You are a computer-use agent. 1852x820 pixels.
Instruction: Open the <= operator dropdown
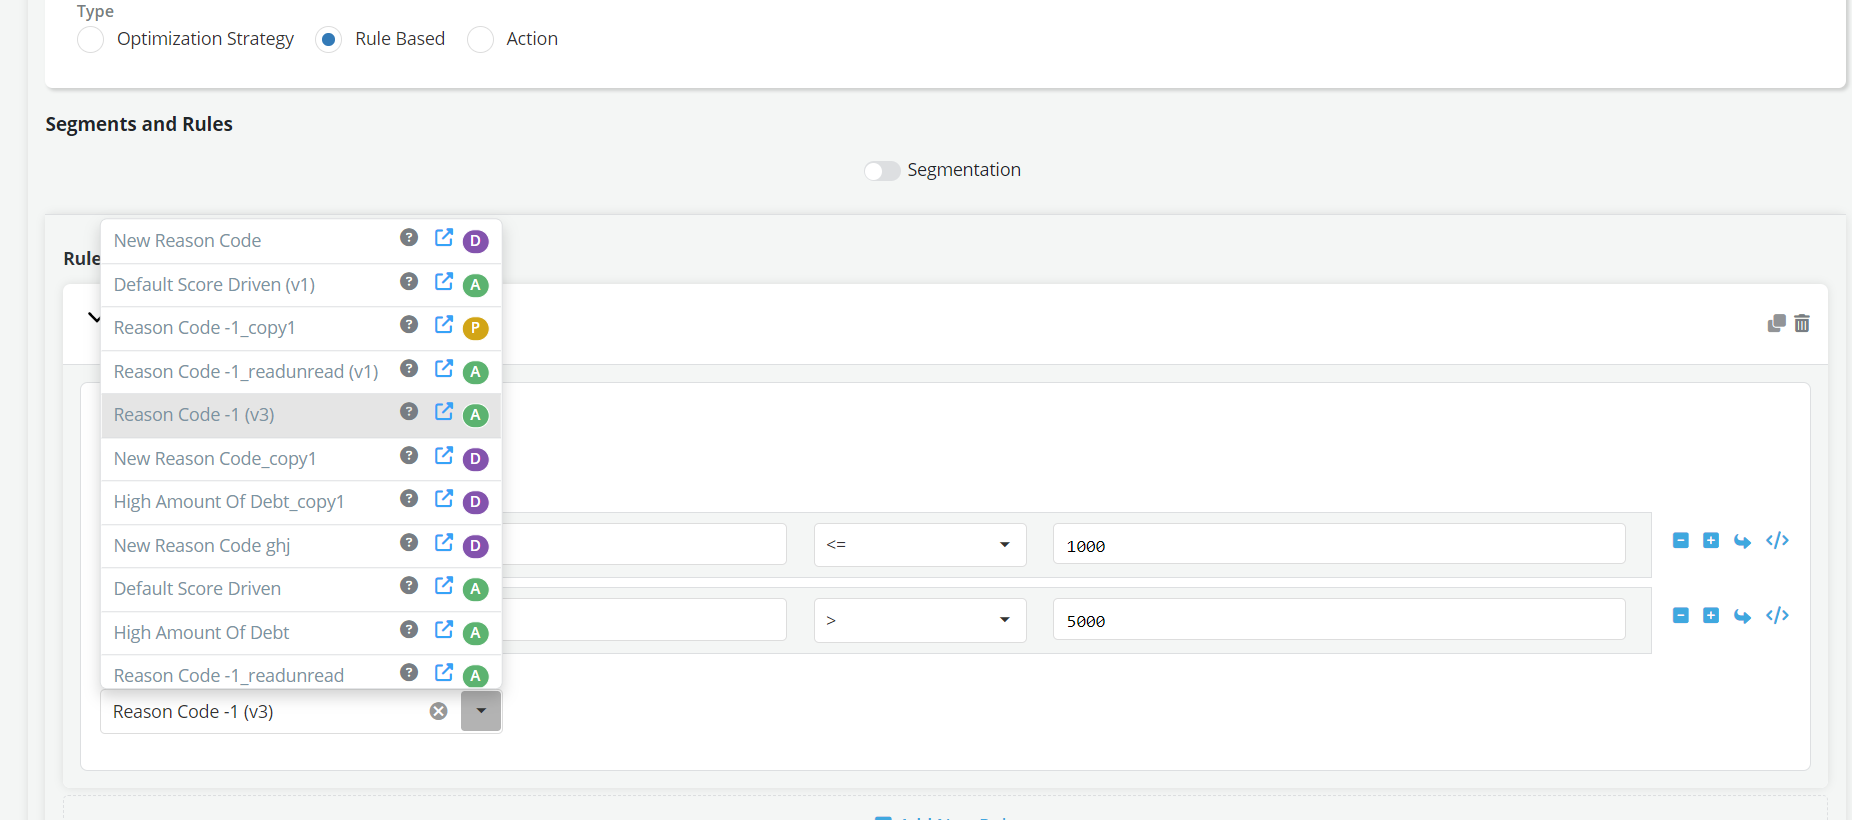(919, 545)
